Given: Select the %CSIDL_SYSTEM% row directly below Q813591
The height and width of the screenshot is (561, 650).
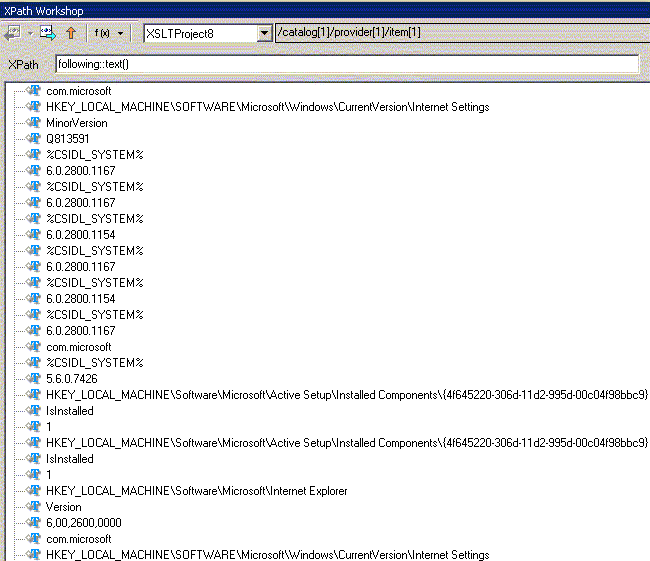Looking at the screenshot, I should 95,155.
